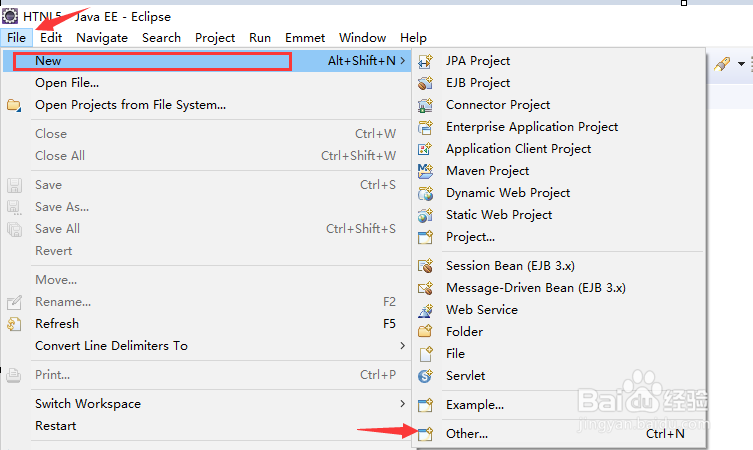The height and width of the screenshot is (450, 753).
Task: Open the Emmet menu
Action: click(305, 37)
